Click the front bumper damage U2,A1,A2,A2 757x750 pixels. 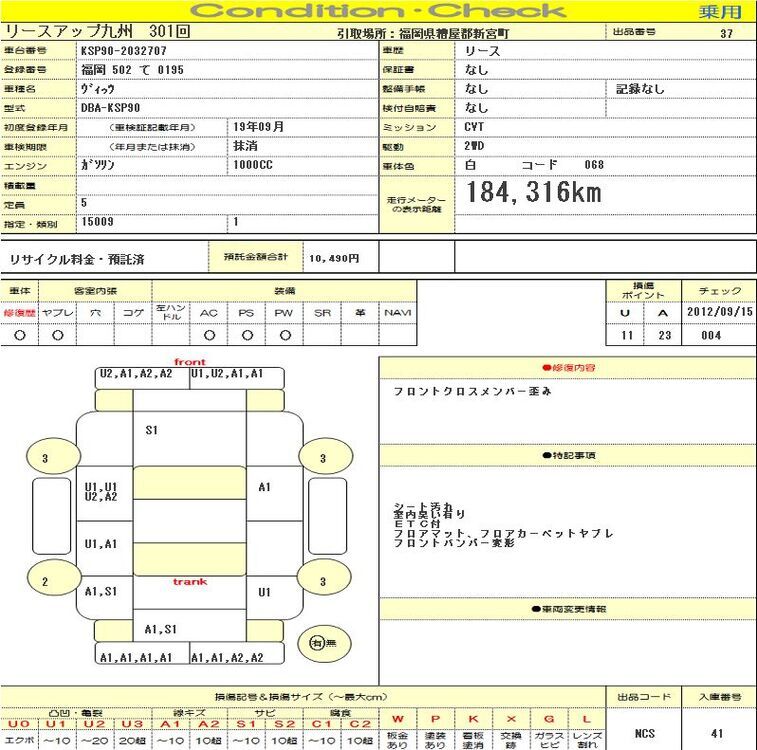[x=136, y=374]
